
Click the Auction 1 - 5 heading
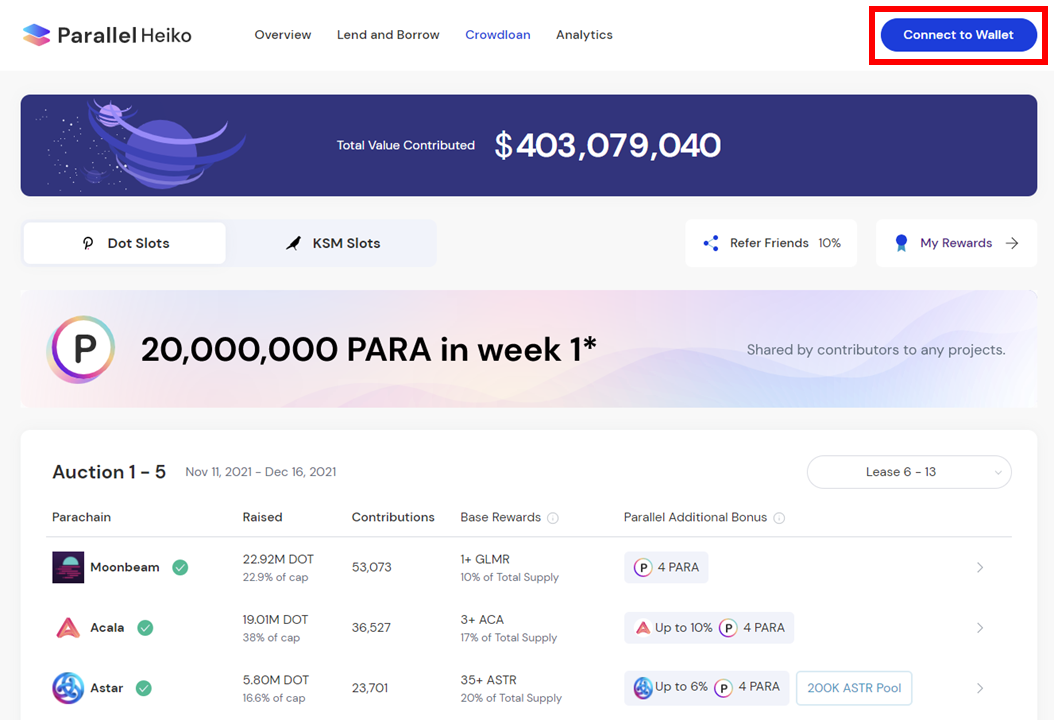point(109,472)
